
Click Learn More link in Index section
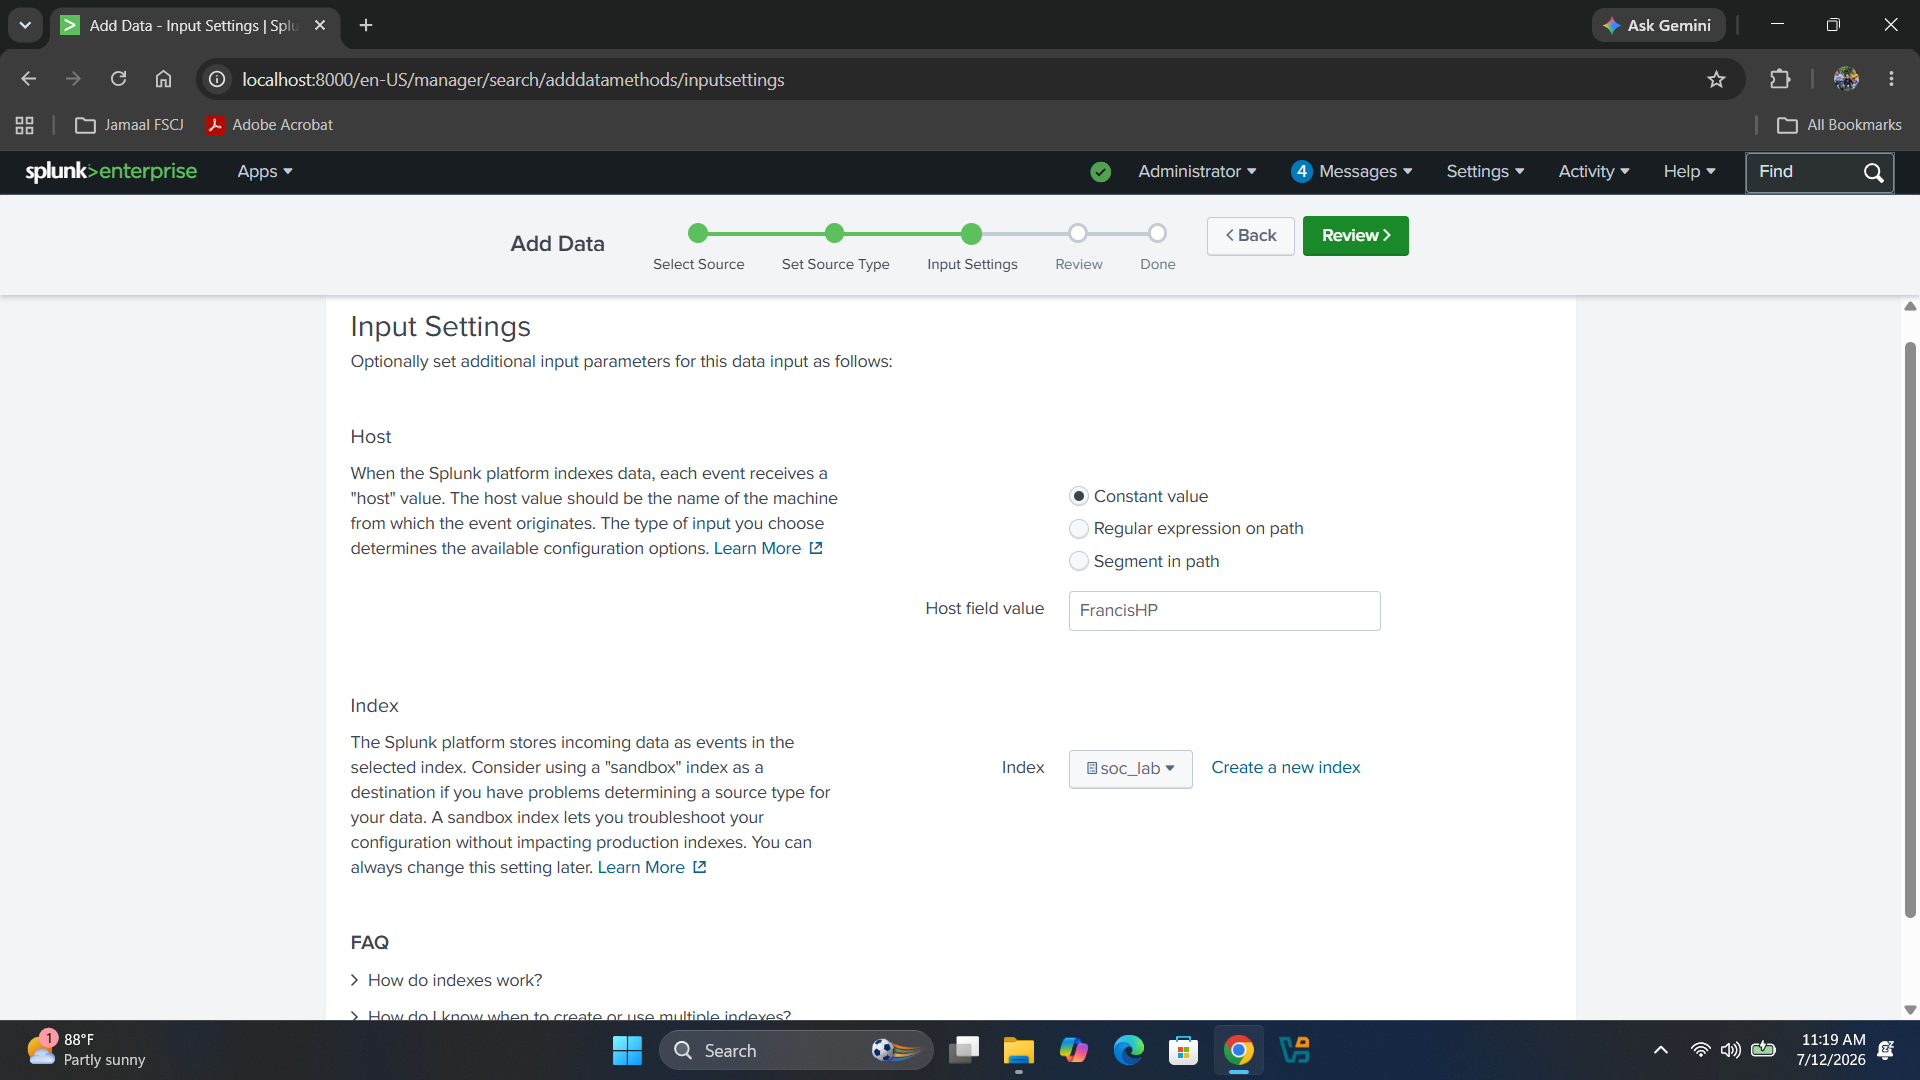tap(641, 867)
